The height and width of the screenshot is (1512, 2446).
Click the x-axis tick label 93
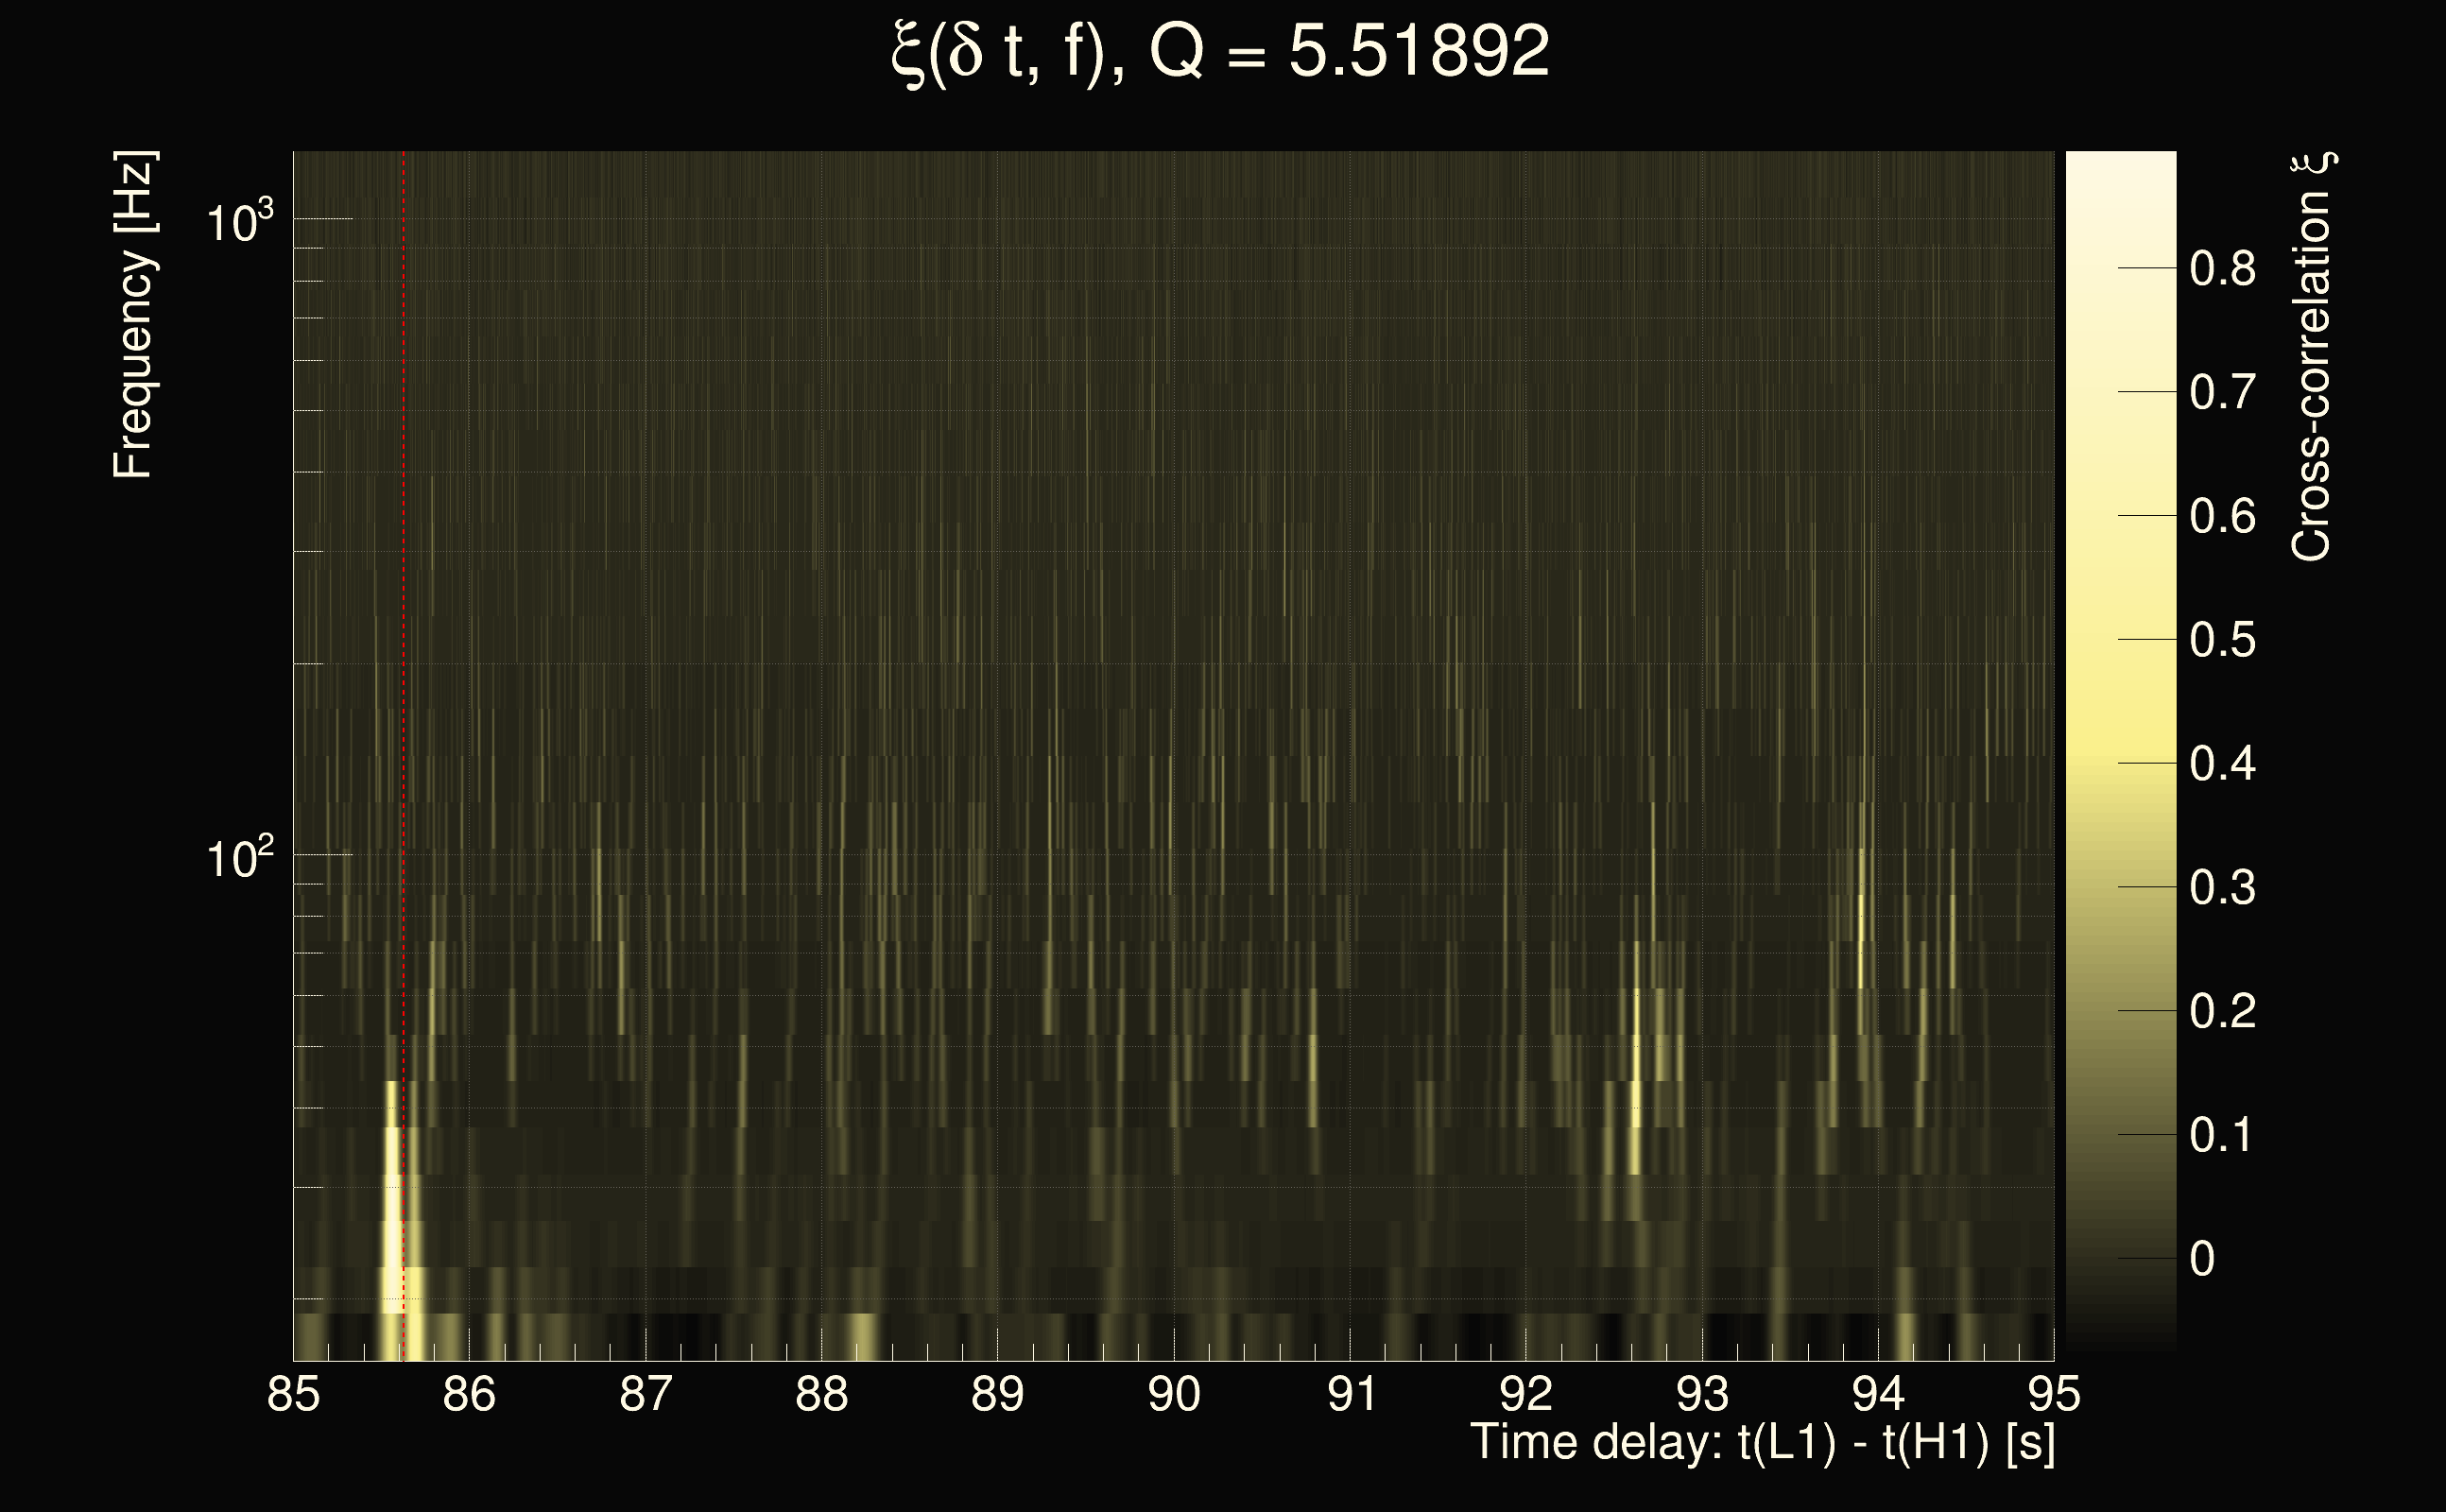pos(1702,1395)
